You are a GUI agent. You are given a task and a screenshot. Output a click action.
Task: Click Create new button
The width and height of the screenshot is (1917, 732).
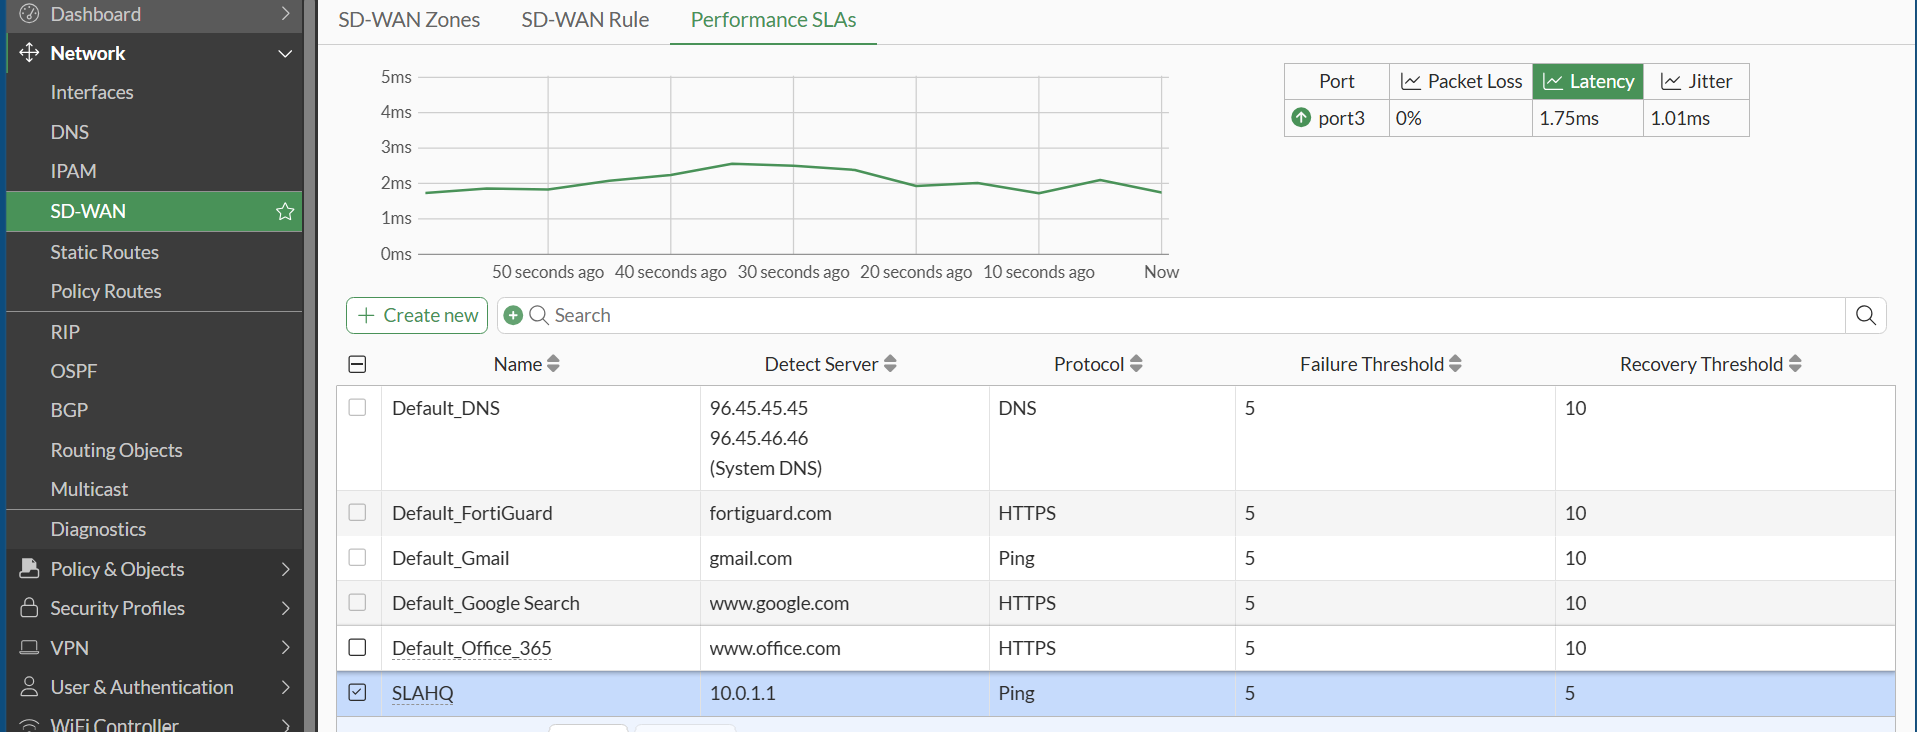(417, 315)
